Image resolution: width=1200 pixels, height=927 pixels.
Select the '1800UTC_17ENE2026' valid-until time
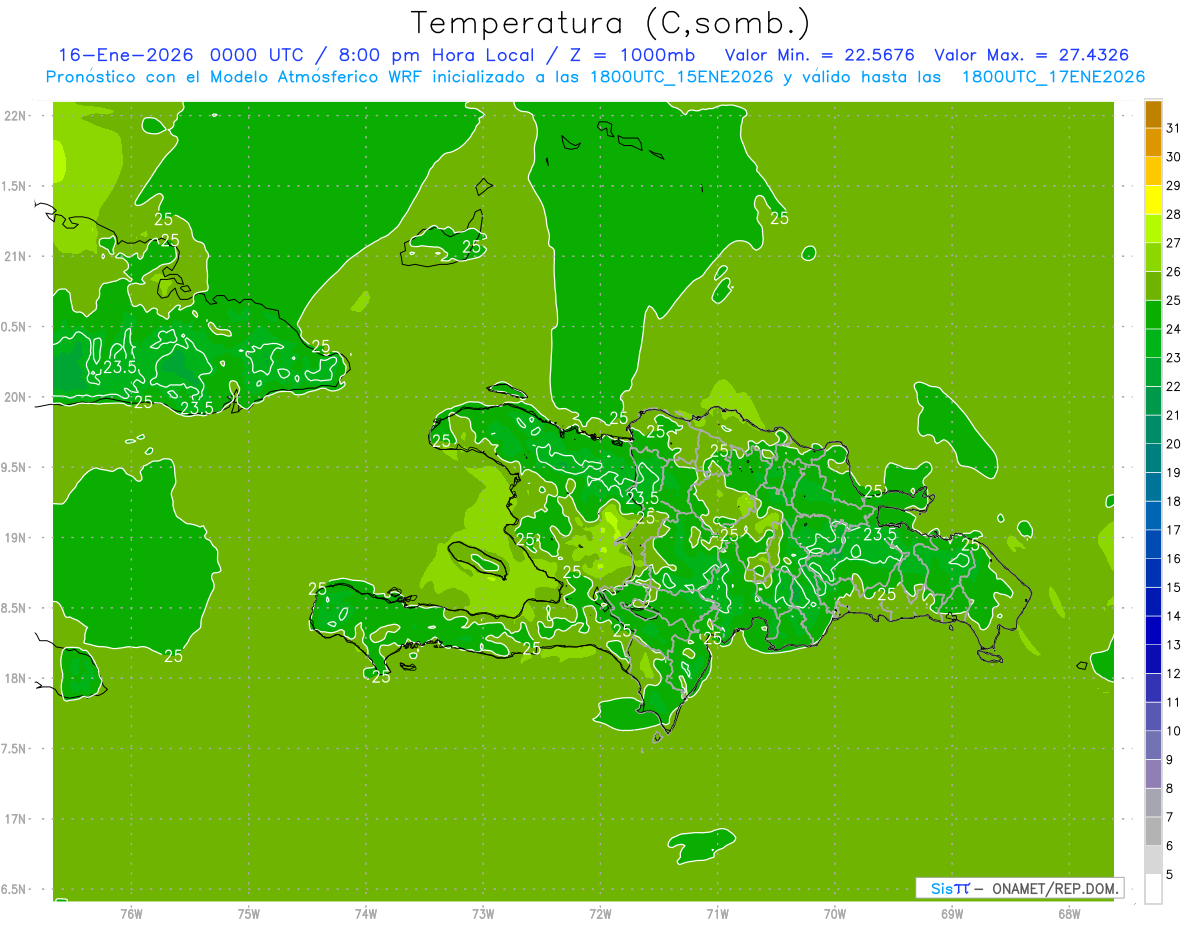coord(1054,77)
